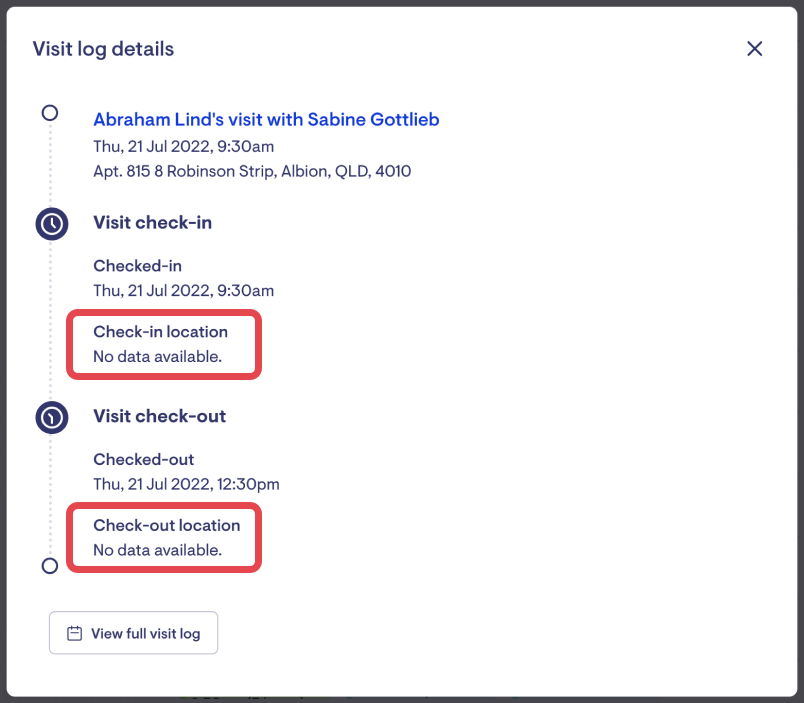The image size is (804, 703).
Task: Click No data available under Check-out location
Action: tap(157, 550)
